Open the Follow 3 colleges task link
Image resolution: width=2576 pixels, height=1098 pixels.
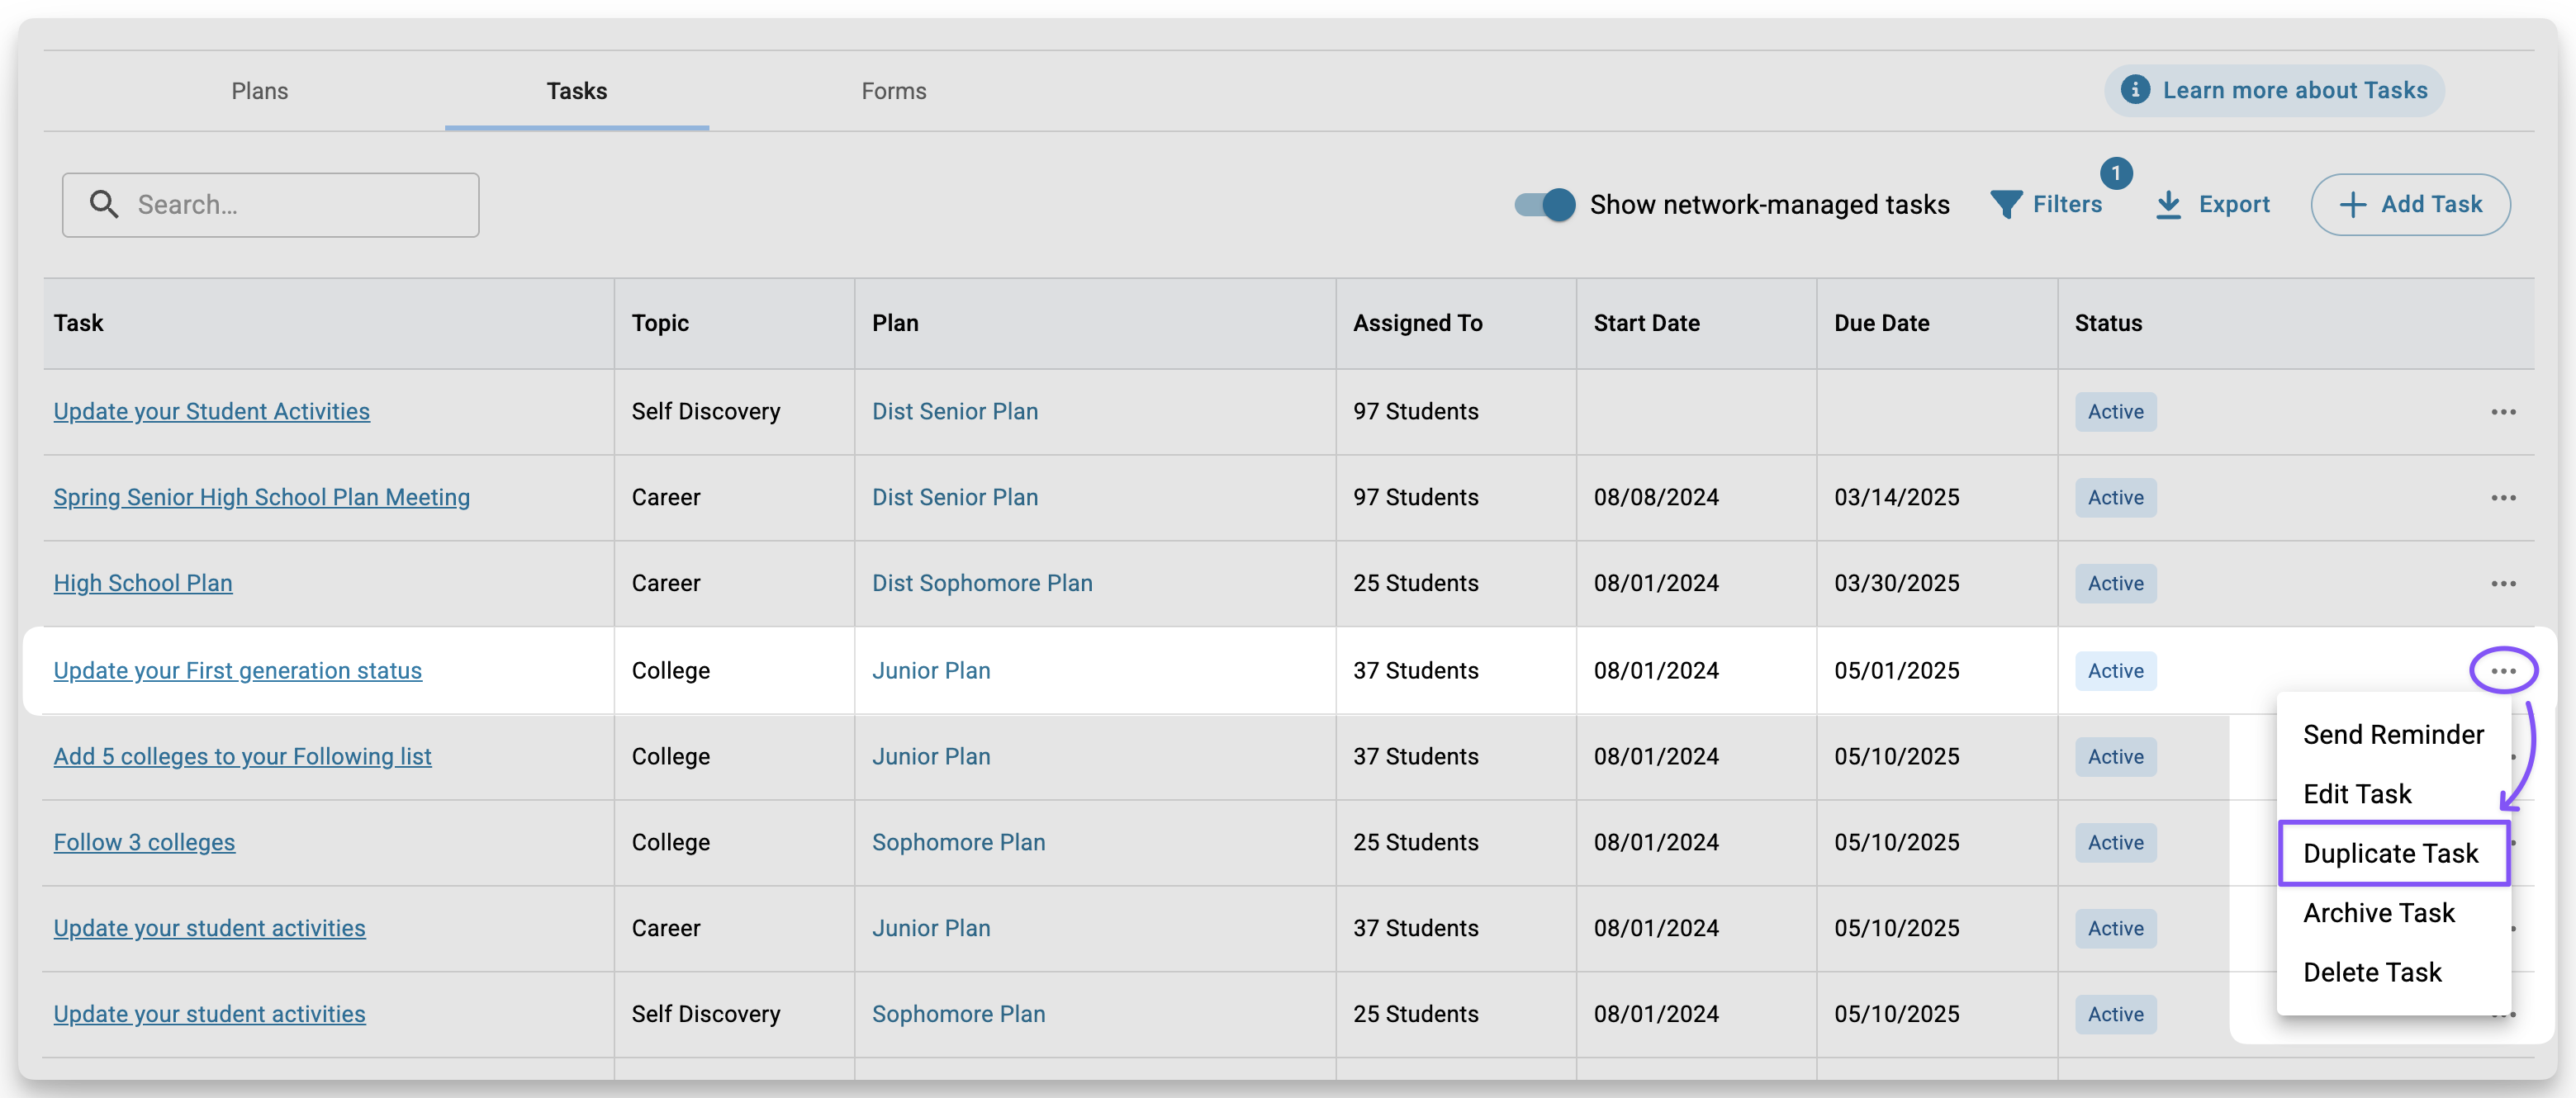click(x=144, y=842)
